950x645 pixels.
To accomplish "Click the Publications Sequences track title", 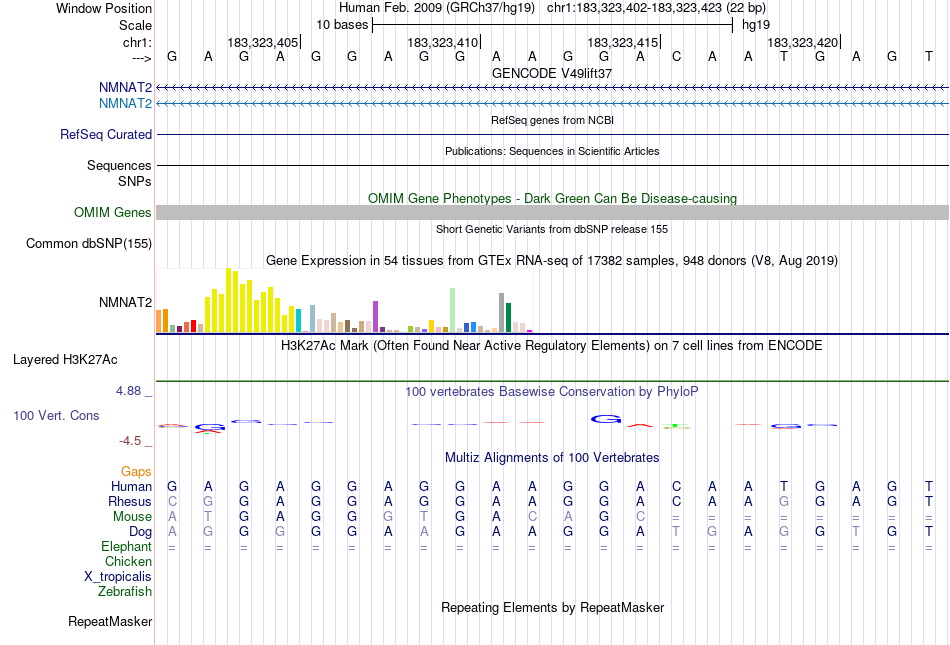I will [x=551, y=151].
